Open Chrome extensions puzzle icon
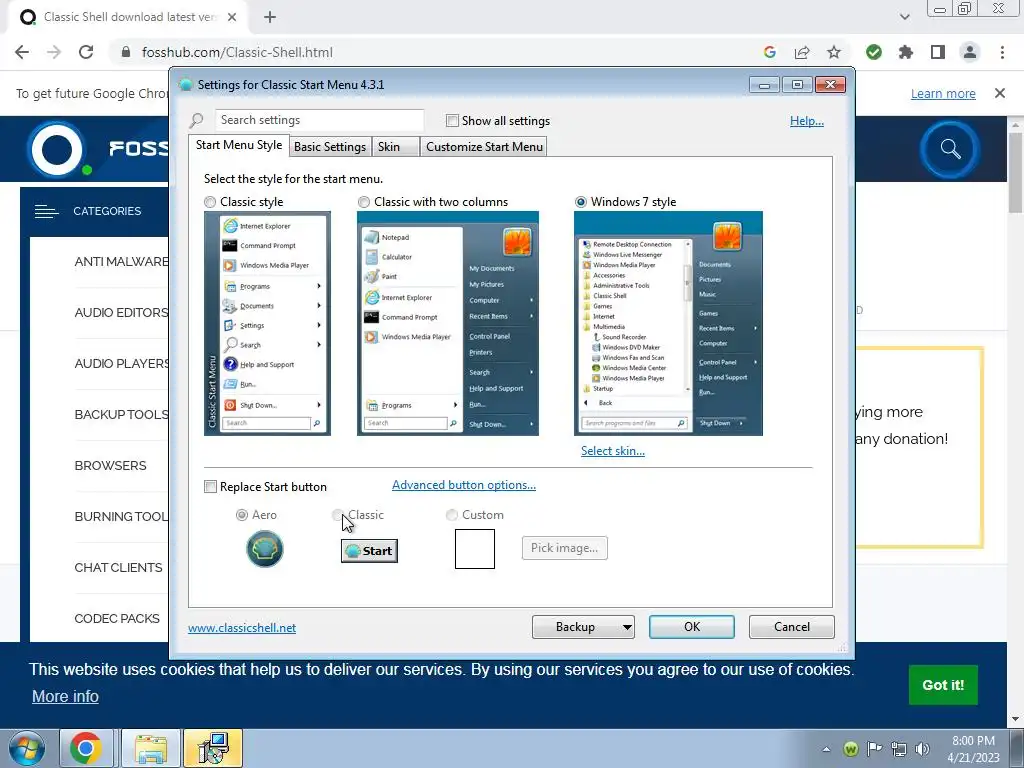1024x768 pixels. coord(906,52)
